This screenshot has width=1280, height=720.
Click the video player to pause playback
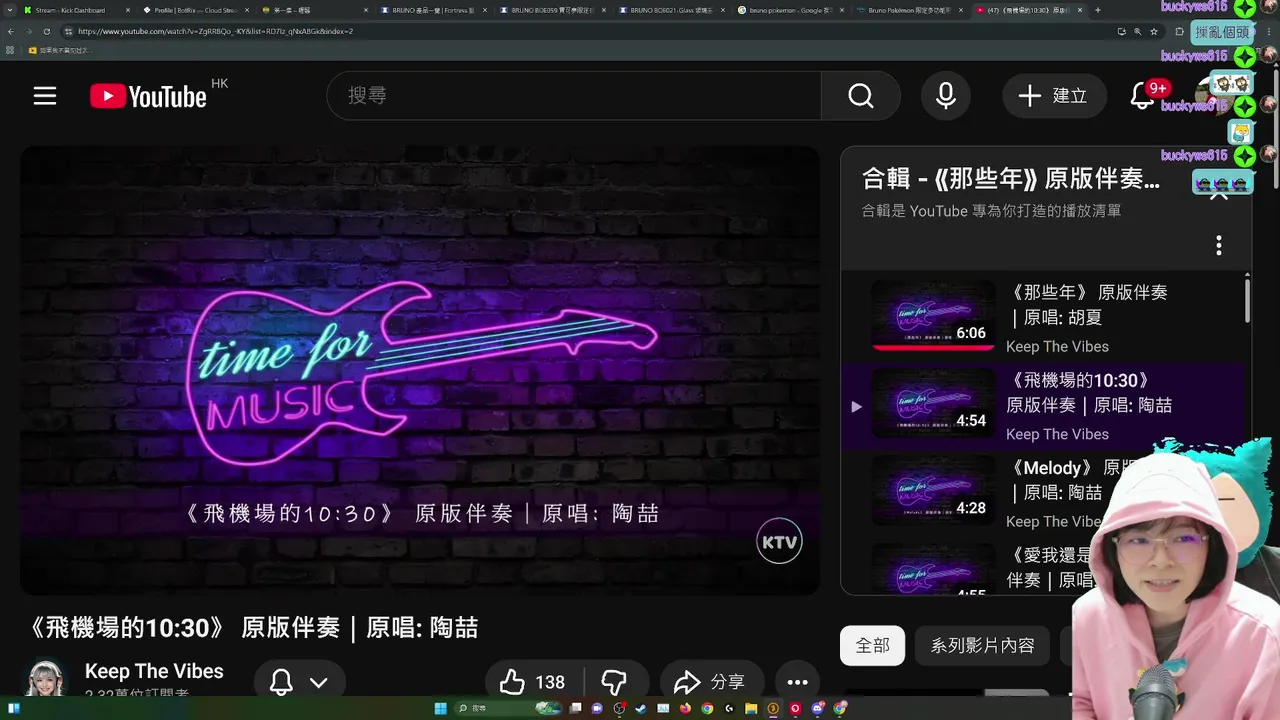click(x=420, y=370)
